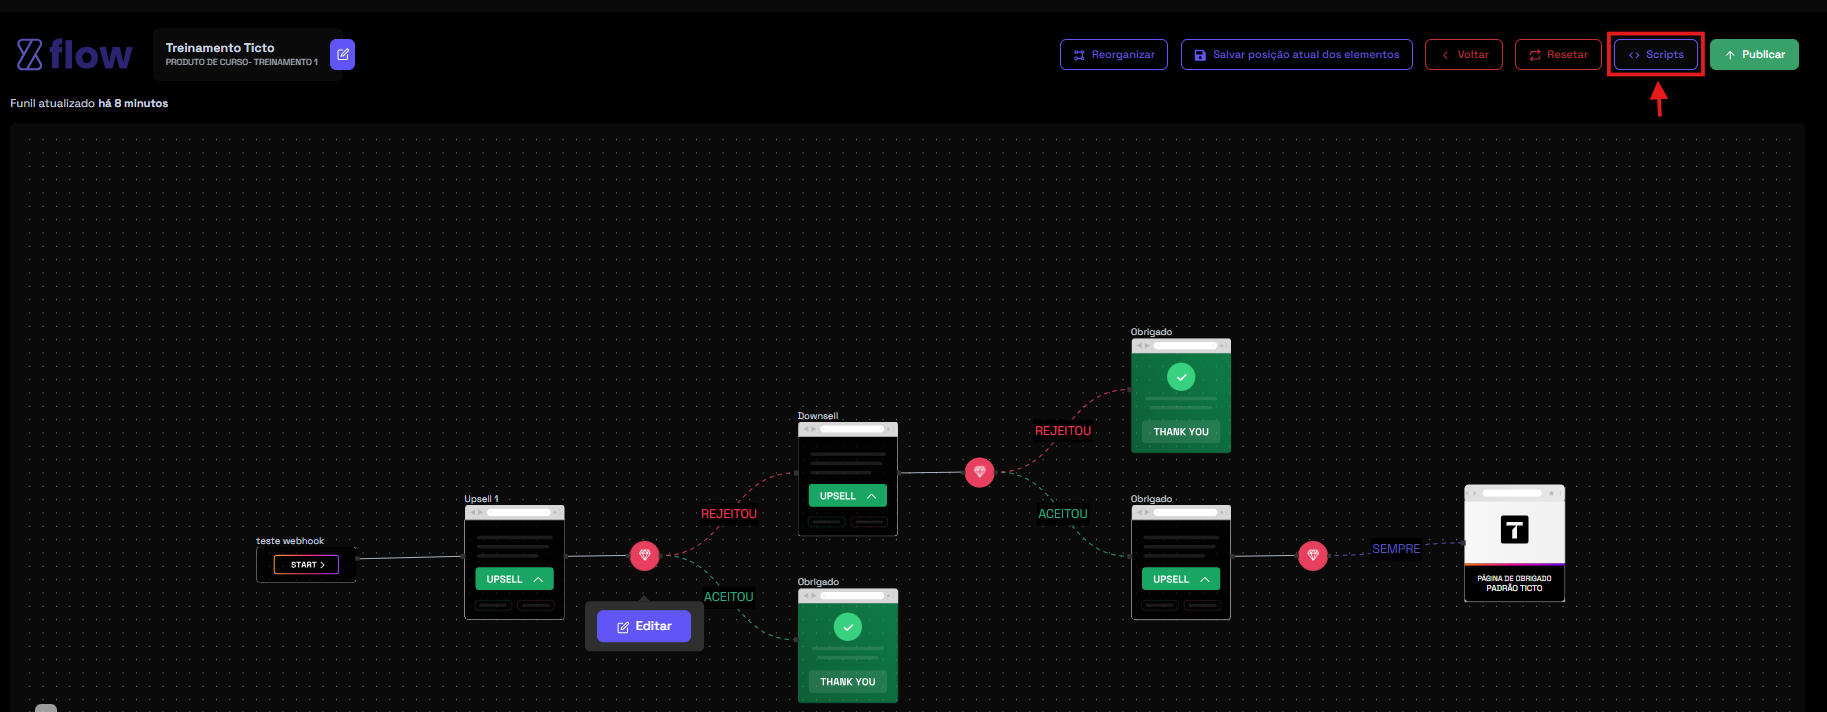Select the START node of teste webhook

306,565
